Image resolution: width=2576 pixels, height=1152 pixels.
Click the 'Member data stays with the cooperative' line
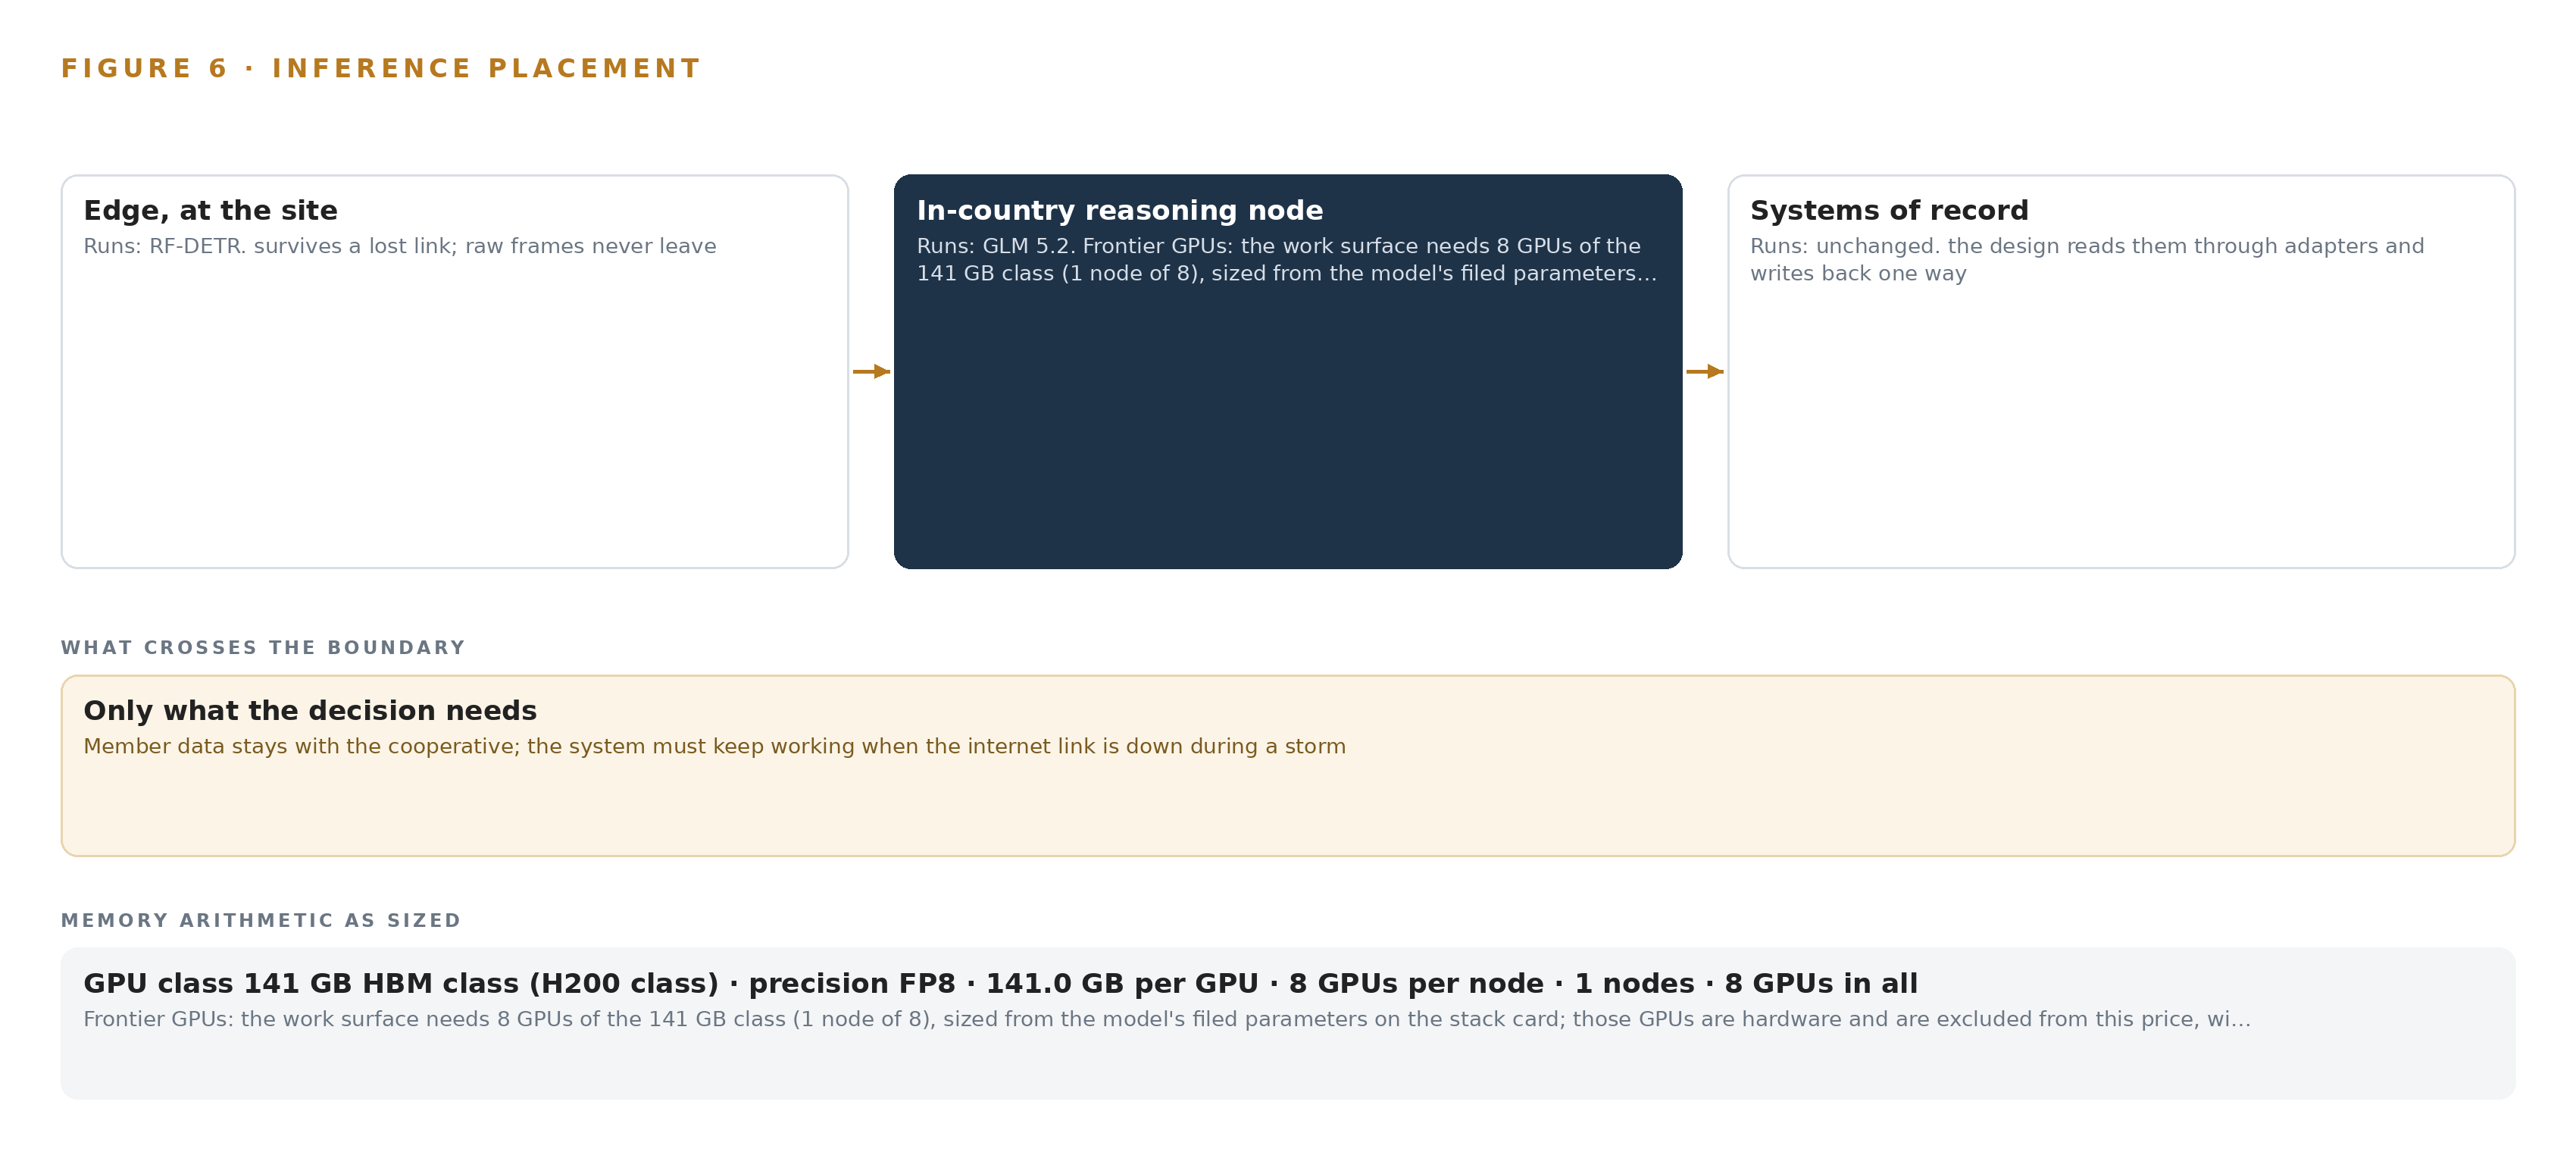pyautogui.click(x=714, y=746)
